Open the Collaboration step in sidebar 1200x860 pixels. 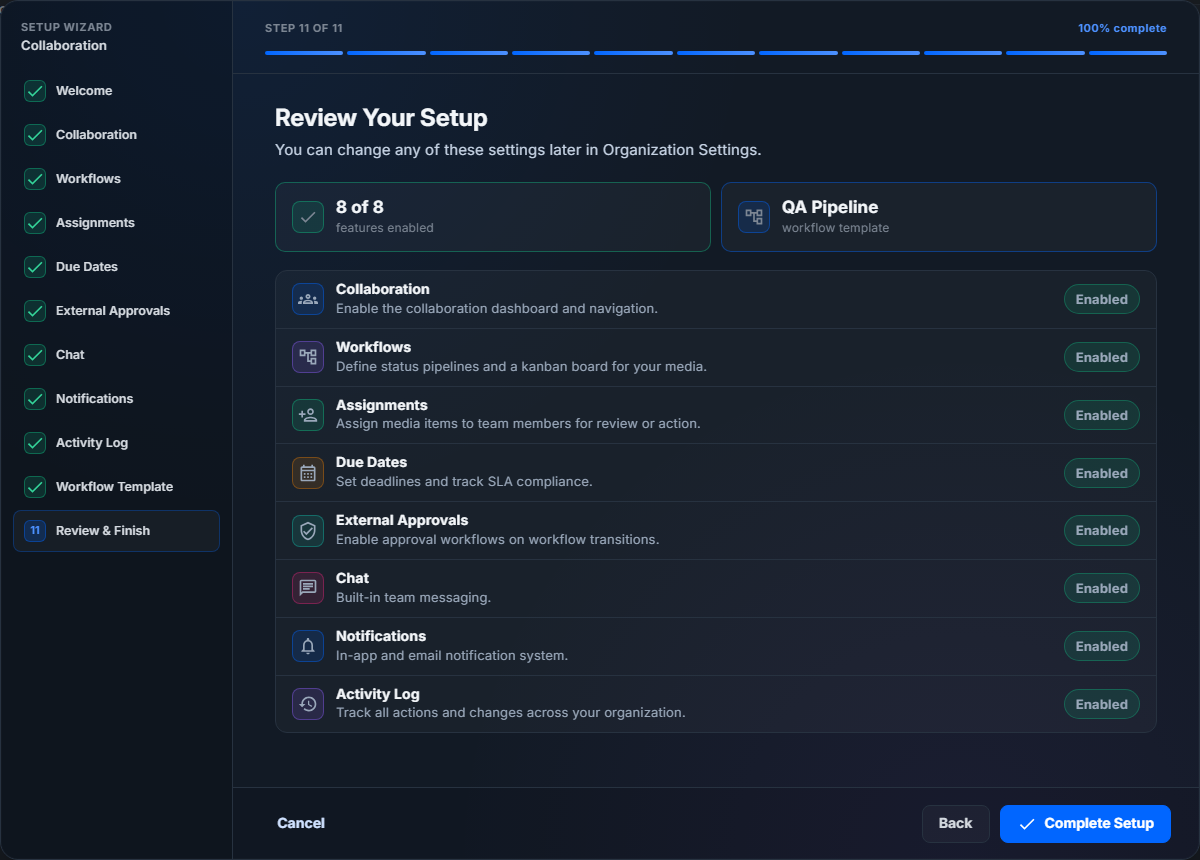116,135
